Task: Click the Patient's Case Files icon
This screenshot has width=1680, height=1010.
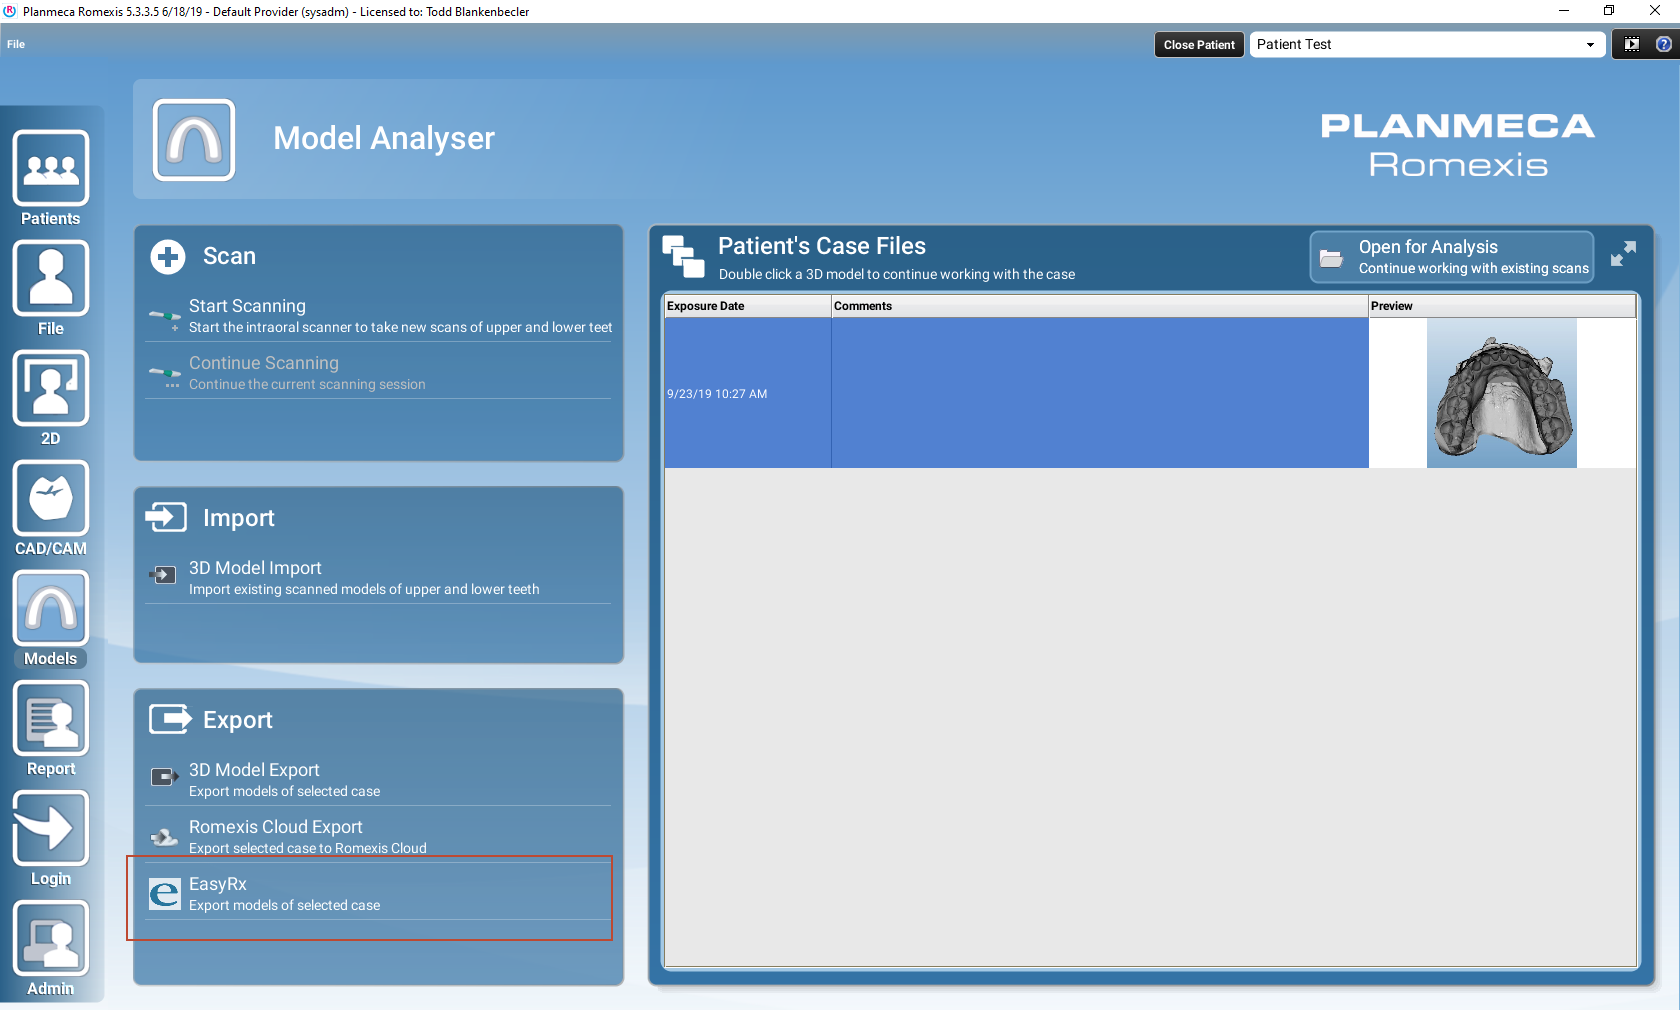Action: coord(684,257)
